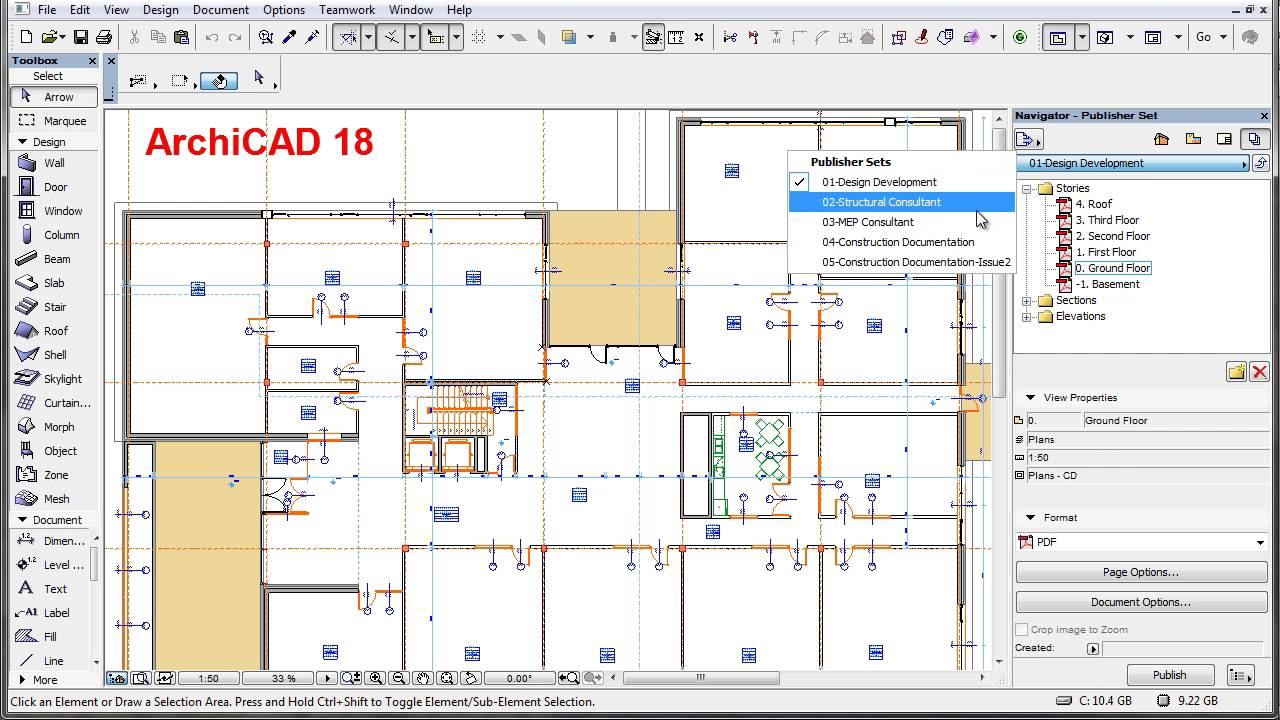Screen dimensions: 1280x720
Task: Collapse the Design toolbox group
Action: [22, 142]
